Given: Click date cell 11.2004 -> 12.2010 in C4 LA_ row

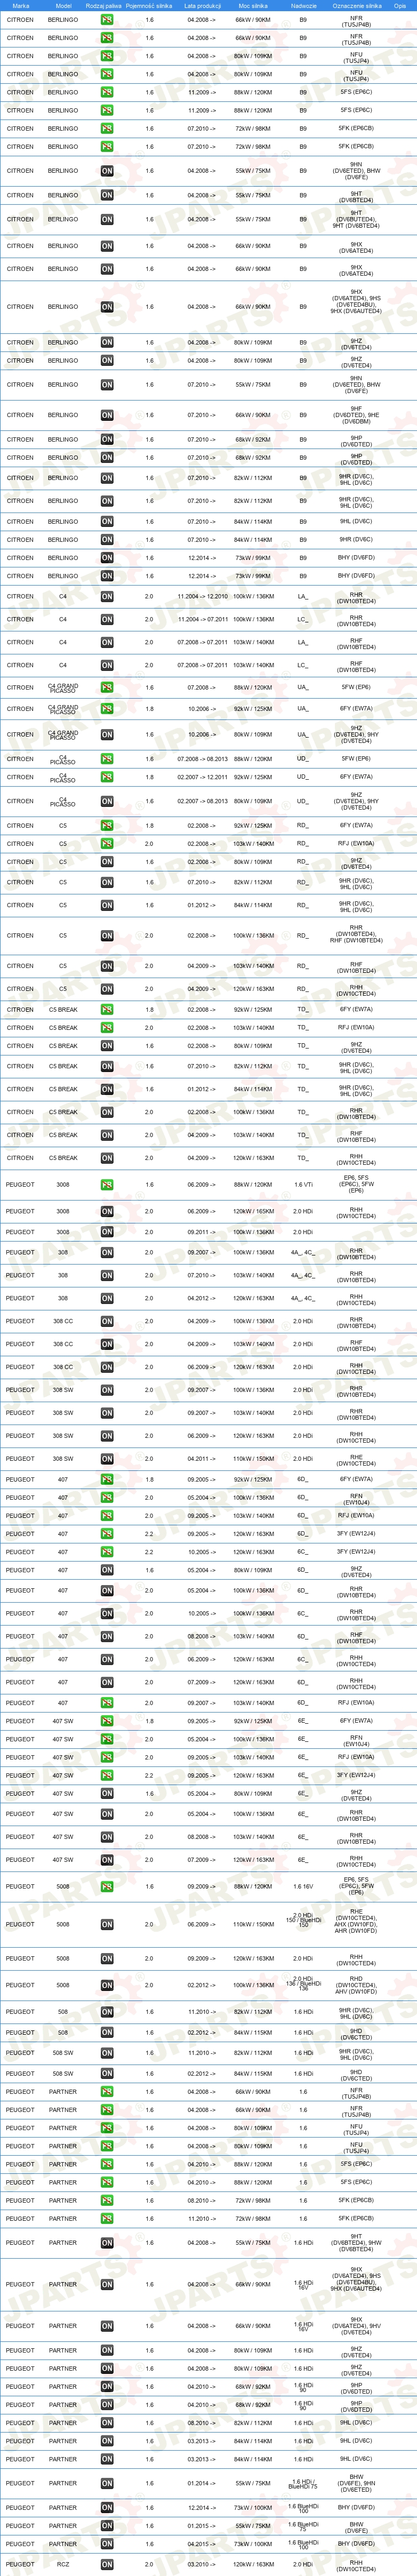Looking at the screenshot, I should tap(203, 596).
